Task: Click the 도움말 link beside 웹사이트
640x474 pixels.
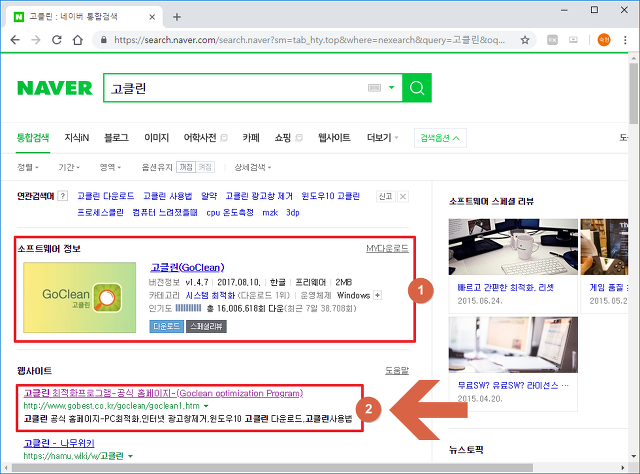Action: coord(397,371)
